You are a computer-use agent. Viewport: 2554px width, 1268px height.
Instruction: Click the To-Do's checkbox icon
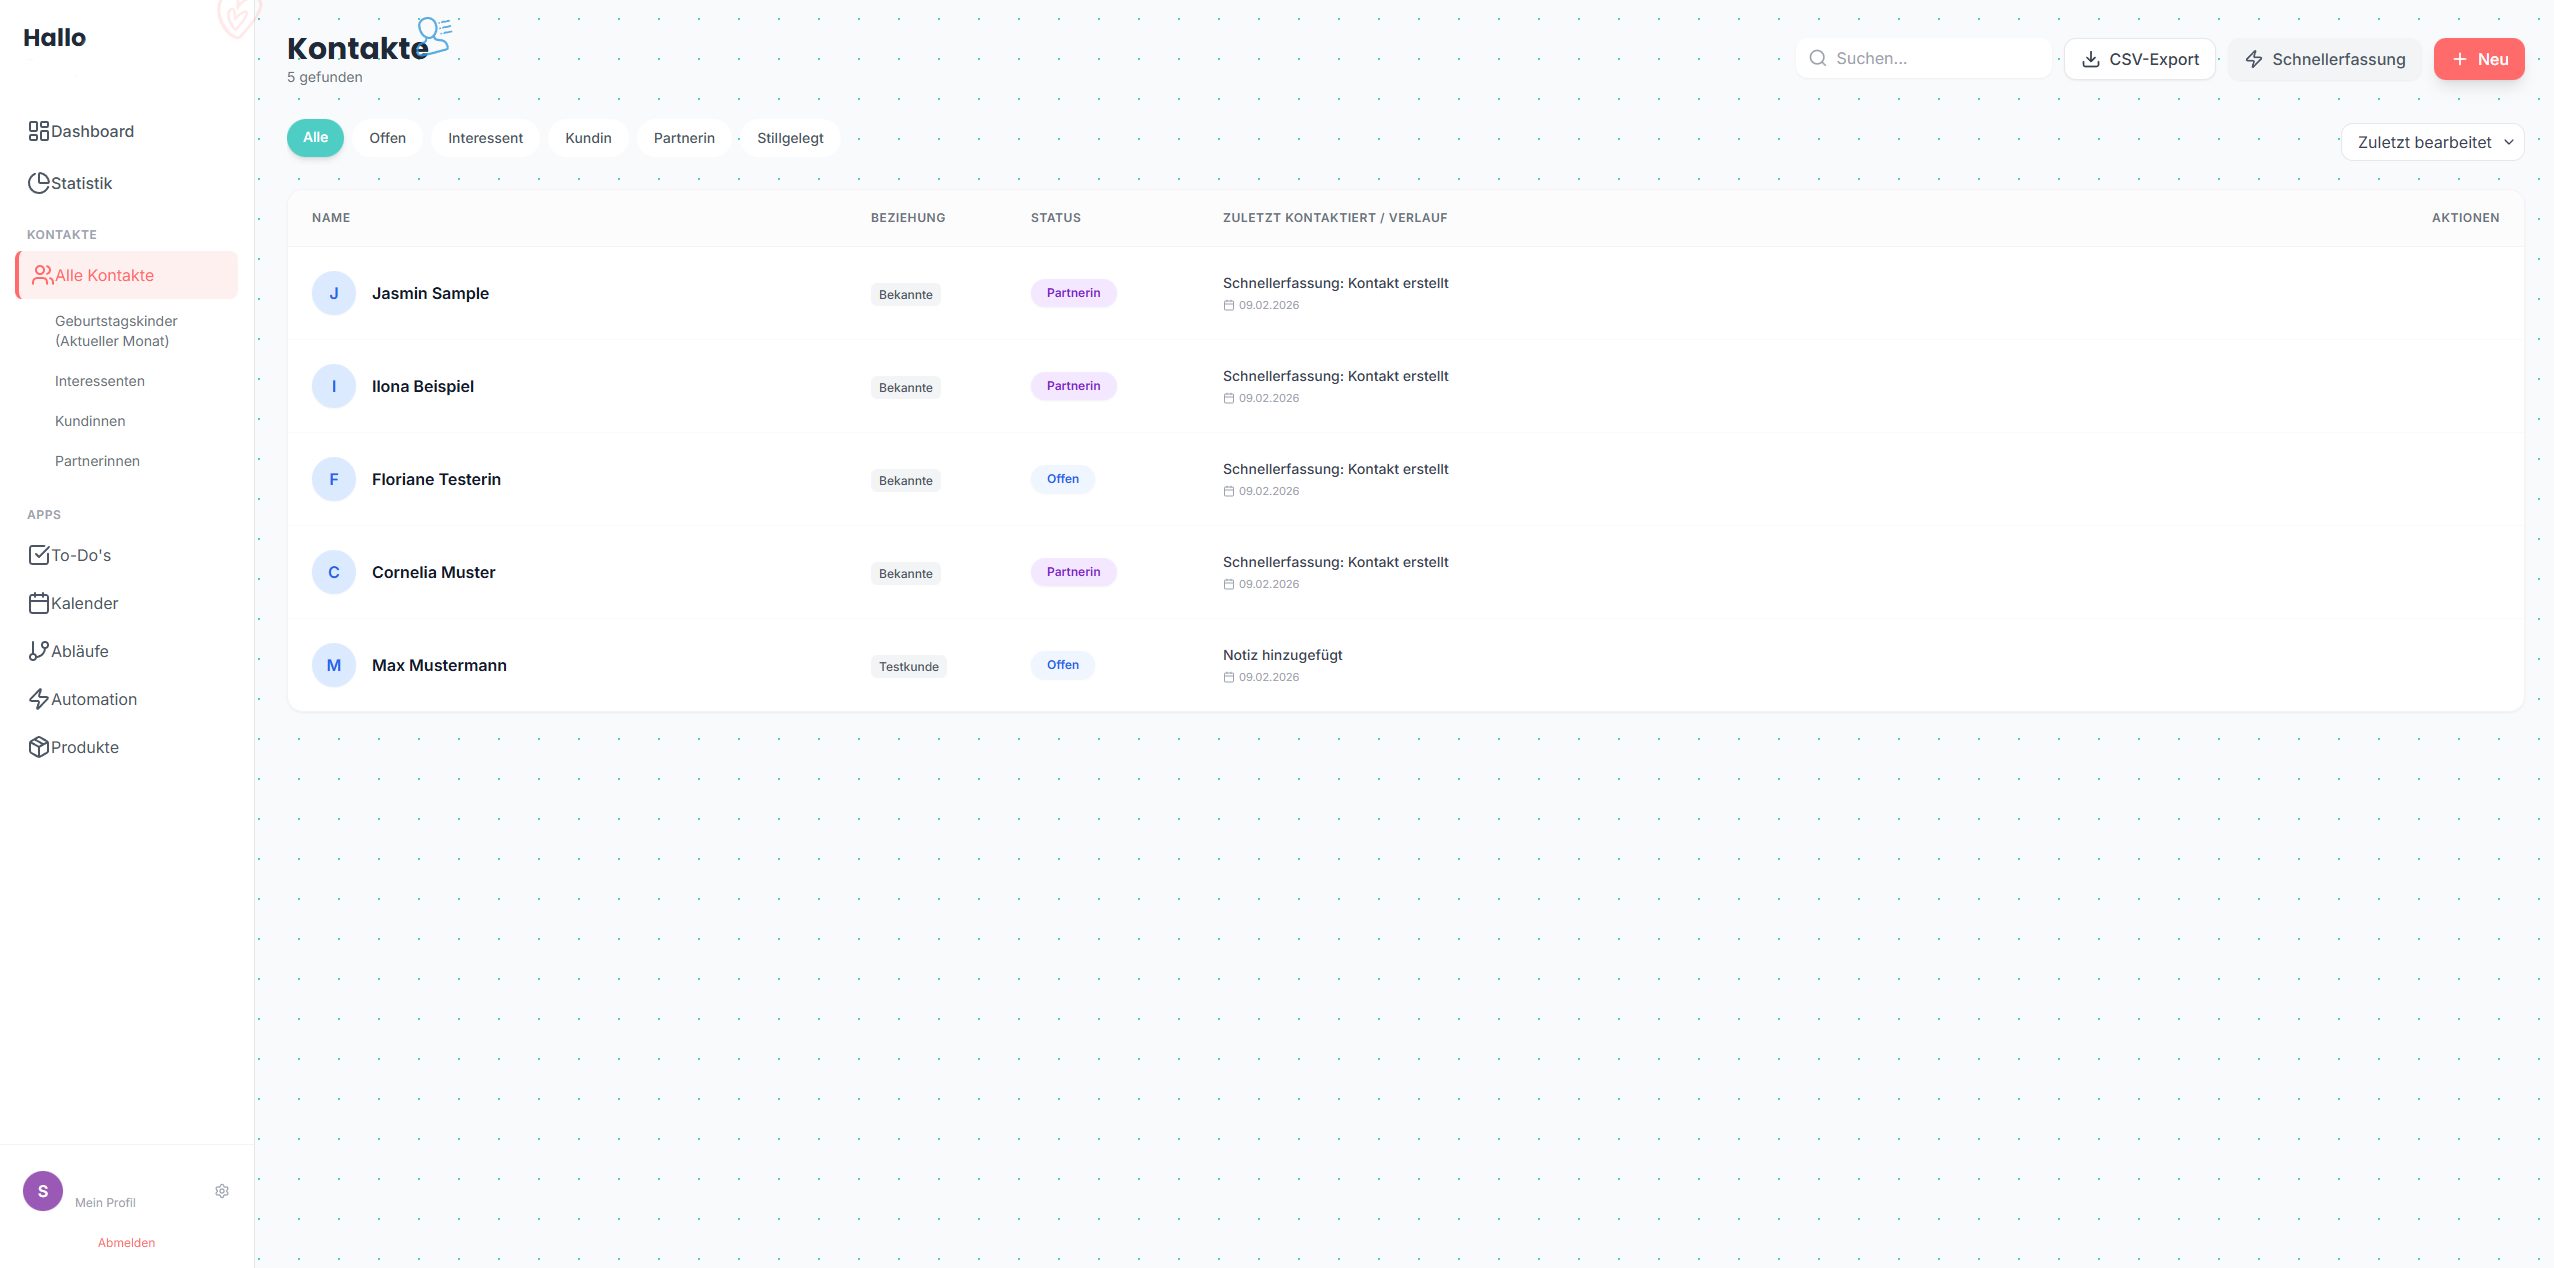38,555
